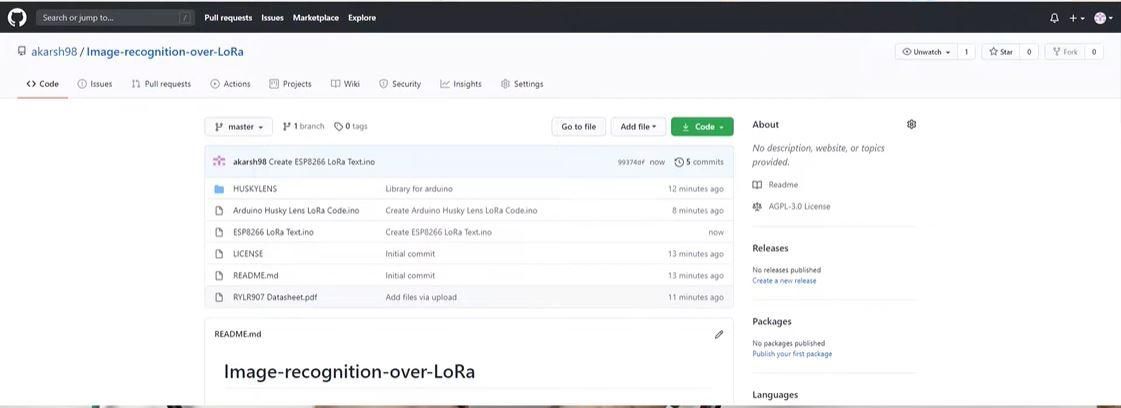Image resolution: width=1121 pixels, height=408 pixels.
Task: Click the tags icon showing 0 tags
Action: [x=338, y=126]
